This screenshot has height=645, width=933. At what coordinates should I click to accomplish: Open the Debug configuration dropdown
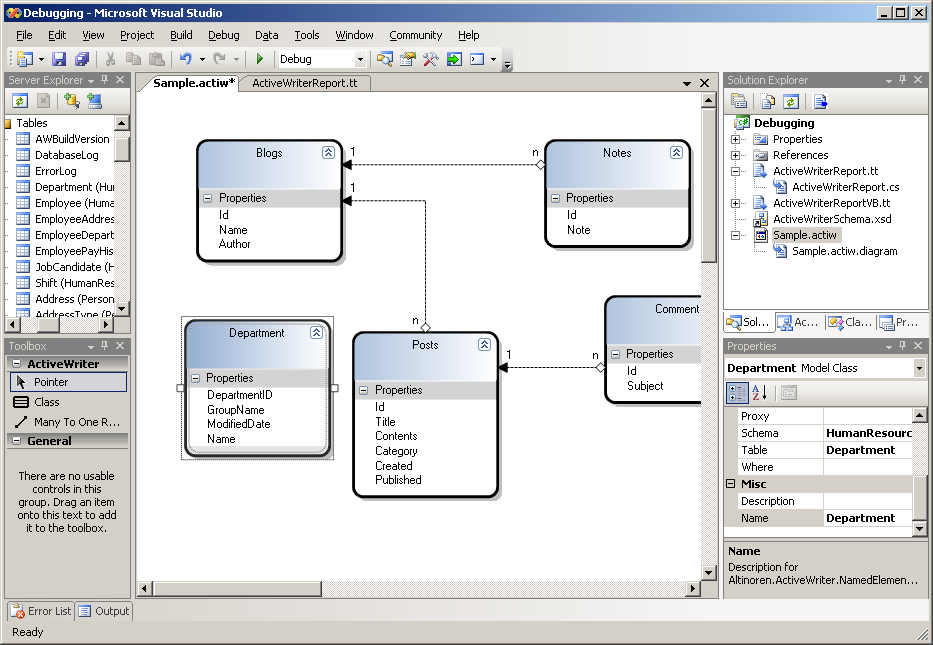point(359,59)
